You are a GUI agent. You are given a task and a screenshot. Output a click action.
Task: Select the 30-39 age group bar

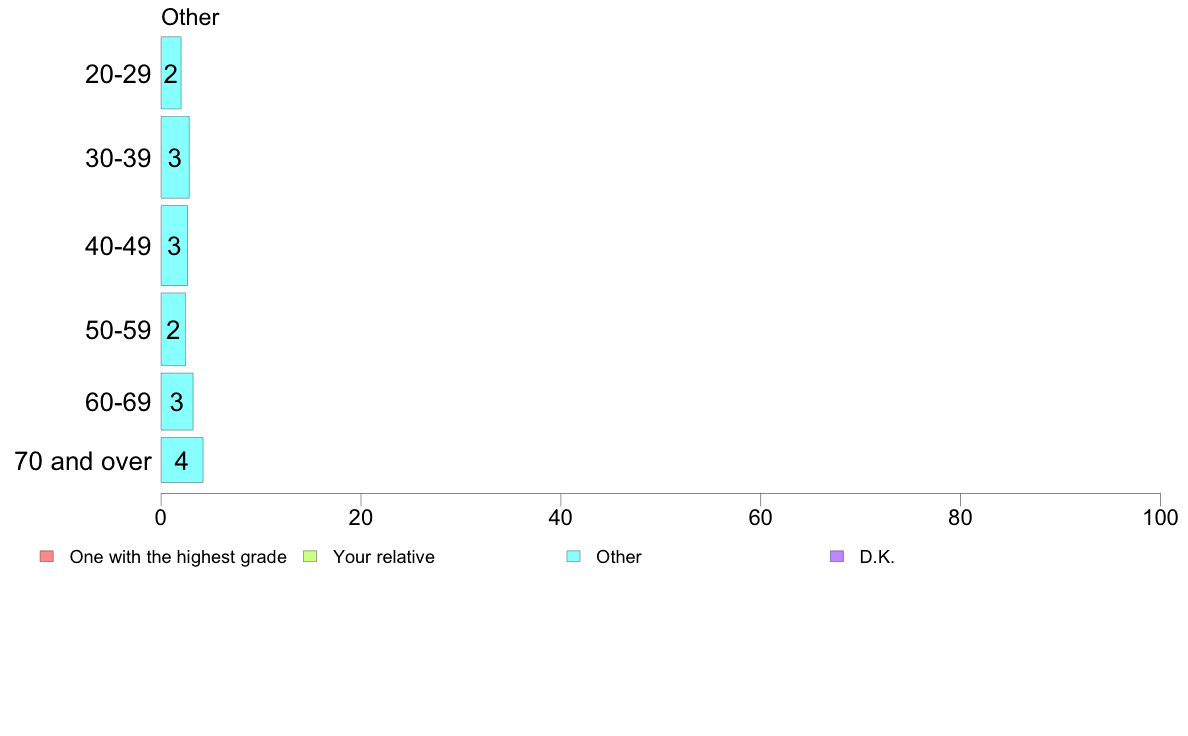pos(175,158)
